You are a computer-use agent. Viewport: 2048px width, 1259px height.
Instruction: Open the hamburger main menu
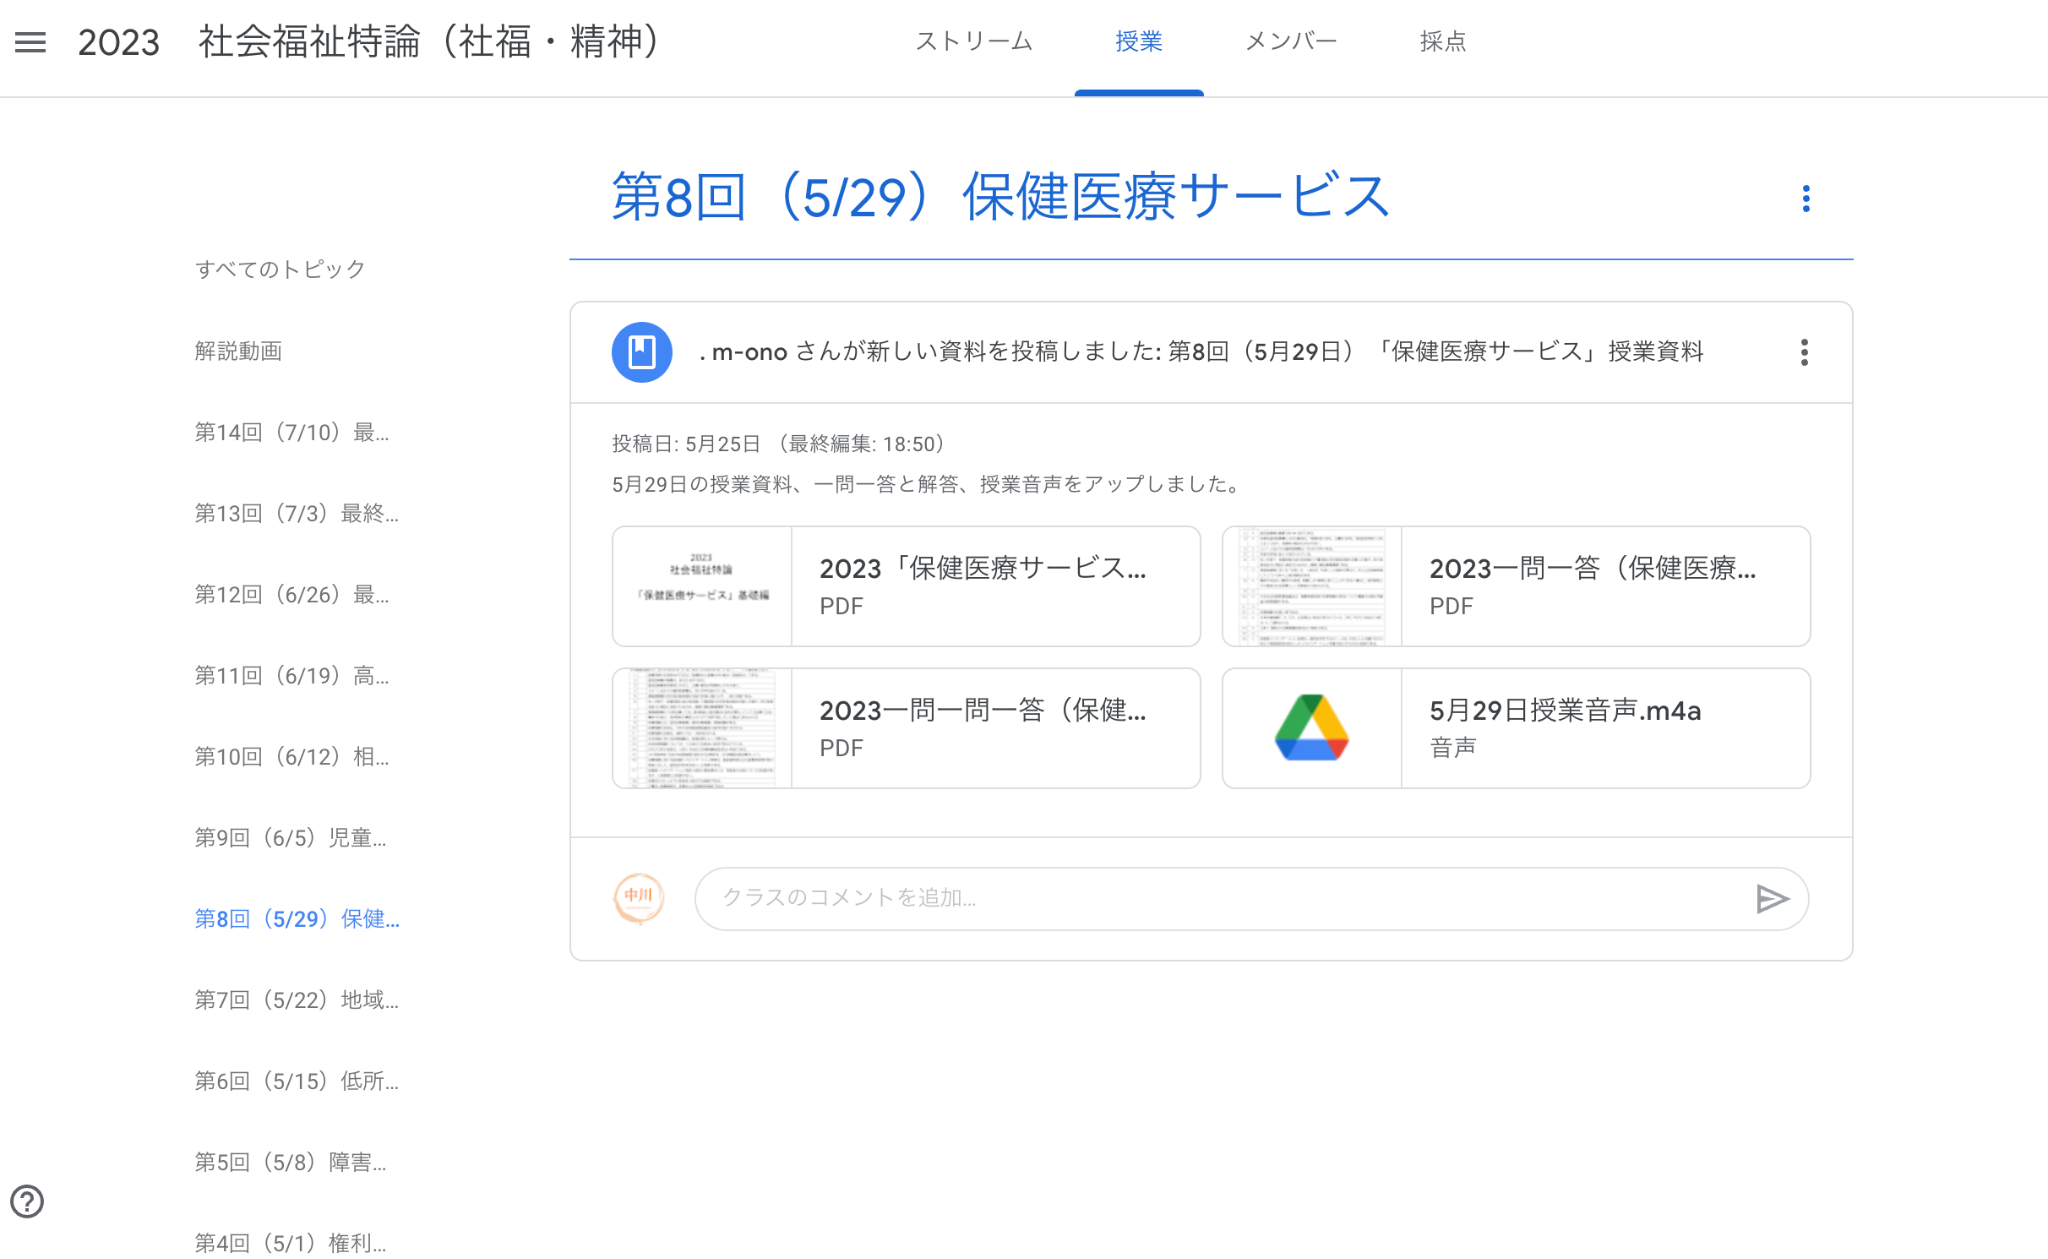pos(30,42)
